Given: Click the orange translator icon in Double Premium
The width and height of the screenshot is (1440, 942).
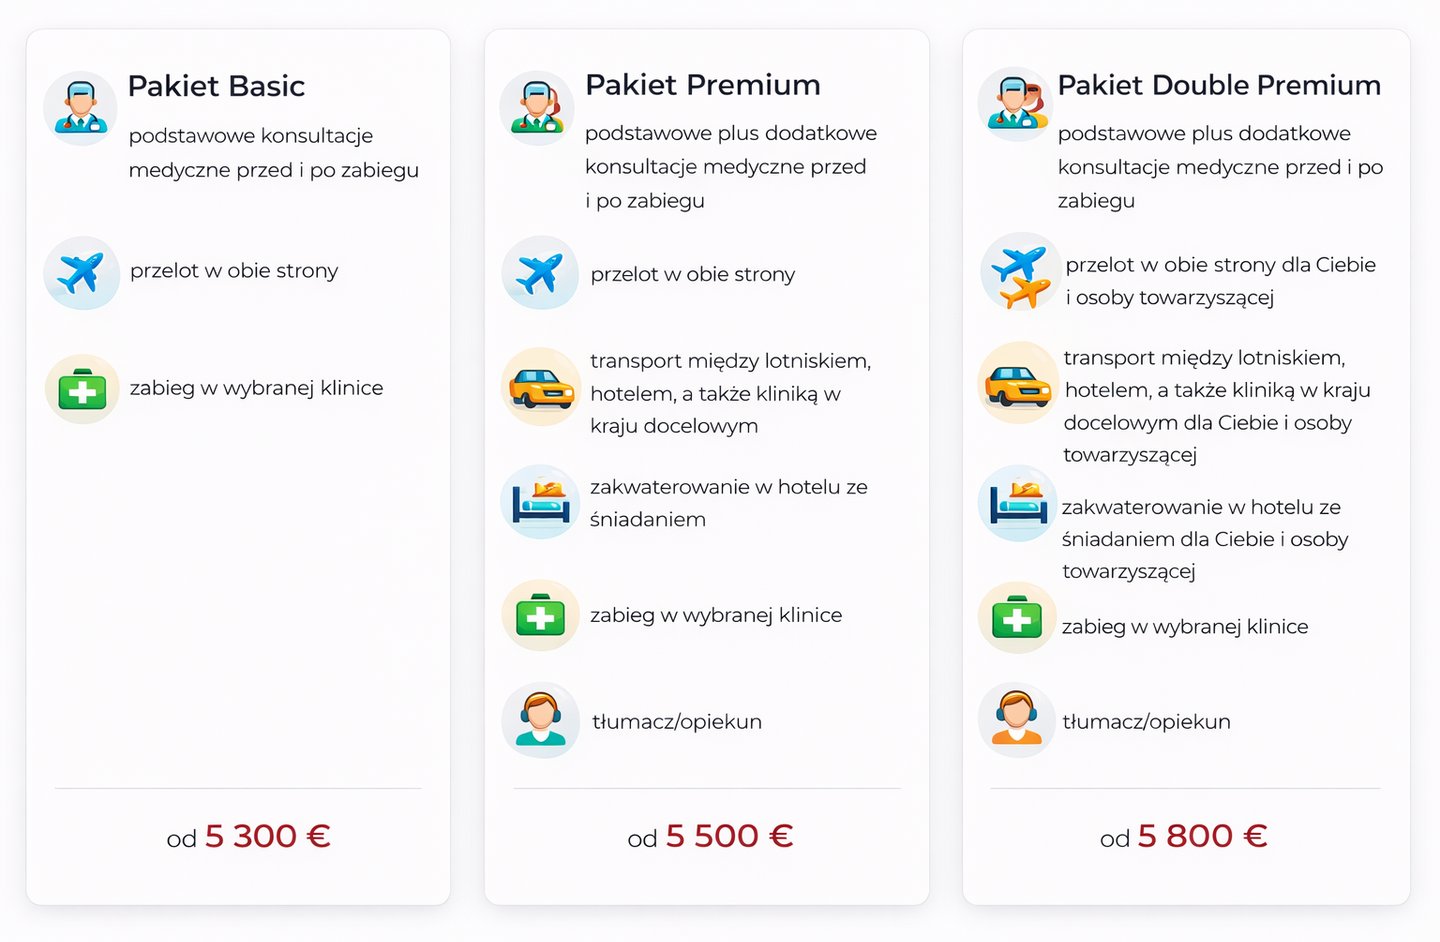Looking at the screenshot, I should [x=1017, y=720].
